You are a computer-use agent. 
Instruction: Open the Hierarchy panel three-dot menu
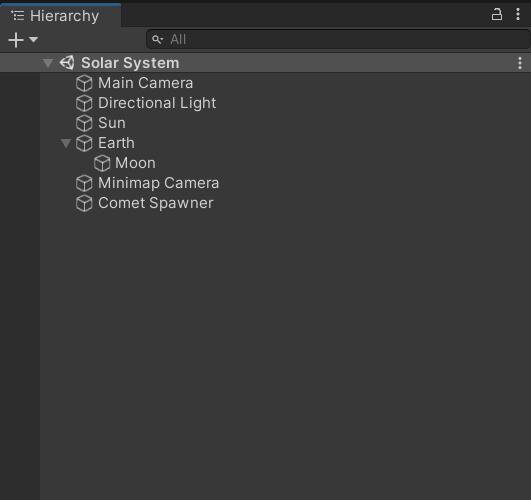518,15
